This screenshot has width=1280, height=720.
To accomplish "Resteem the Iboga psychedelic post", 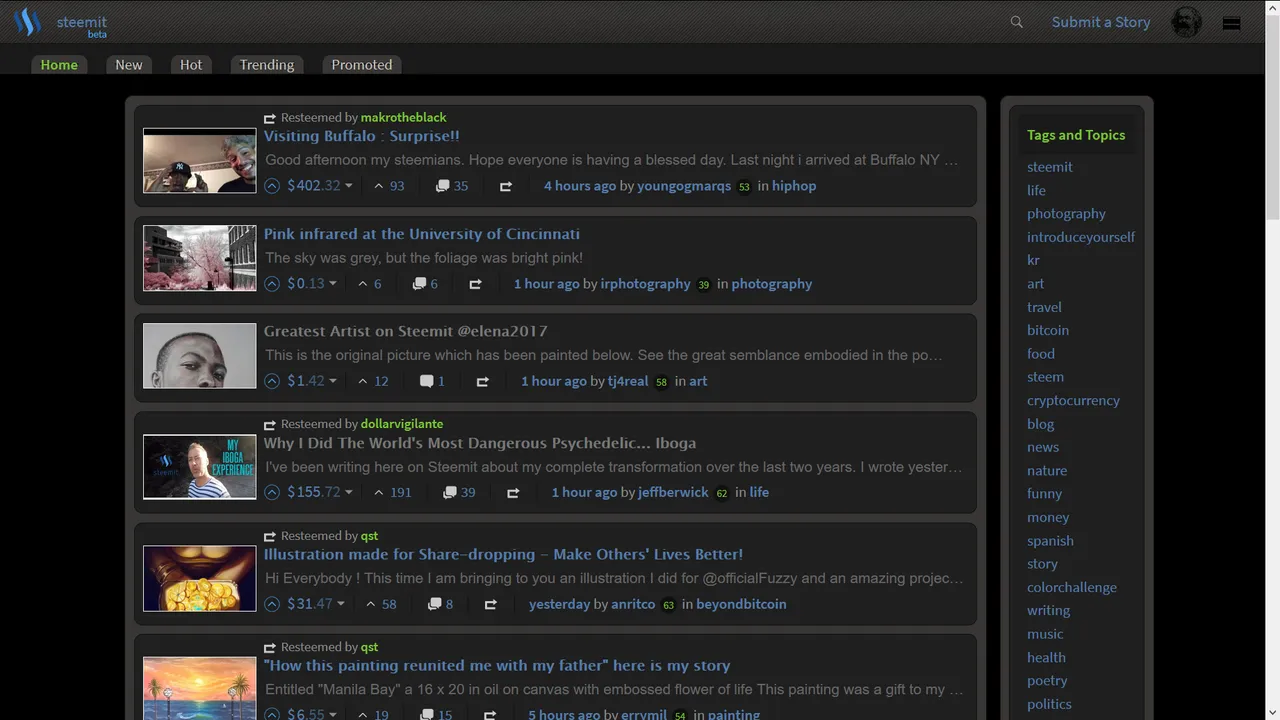I will [513, 492].
